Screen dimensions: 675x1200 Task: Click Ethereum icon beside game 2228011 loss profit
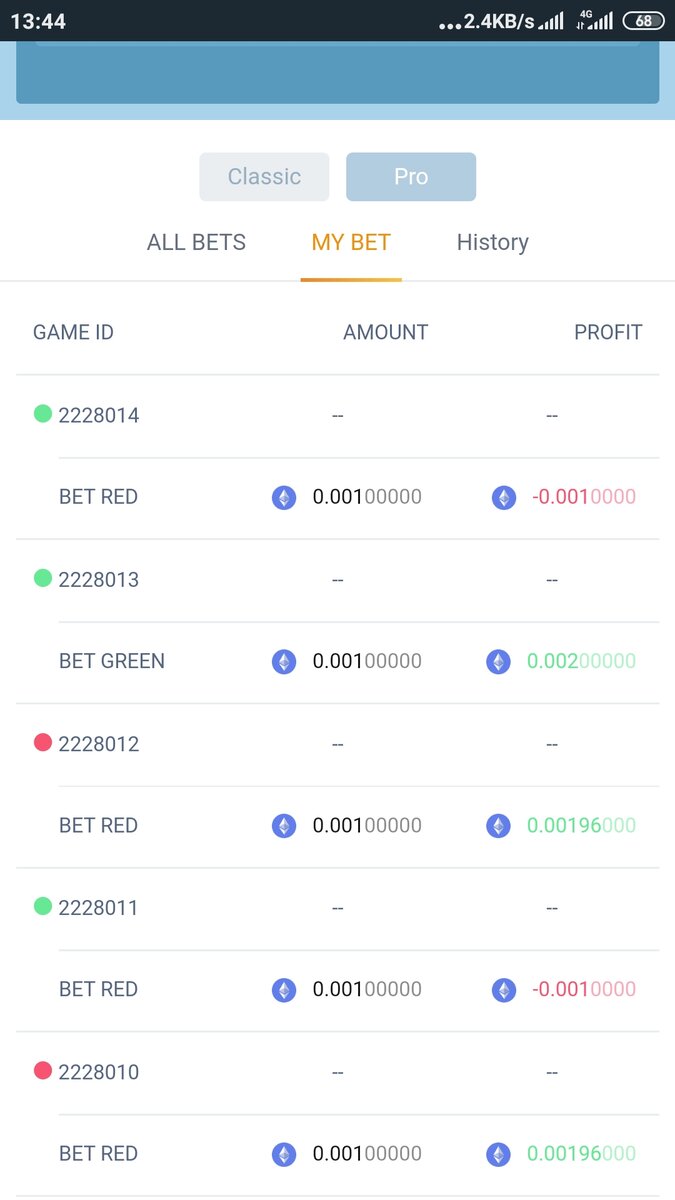(x=504, y=990)
